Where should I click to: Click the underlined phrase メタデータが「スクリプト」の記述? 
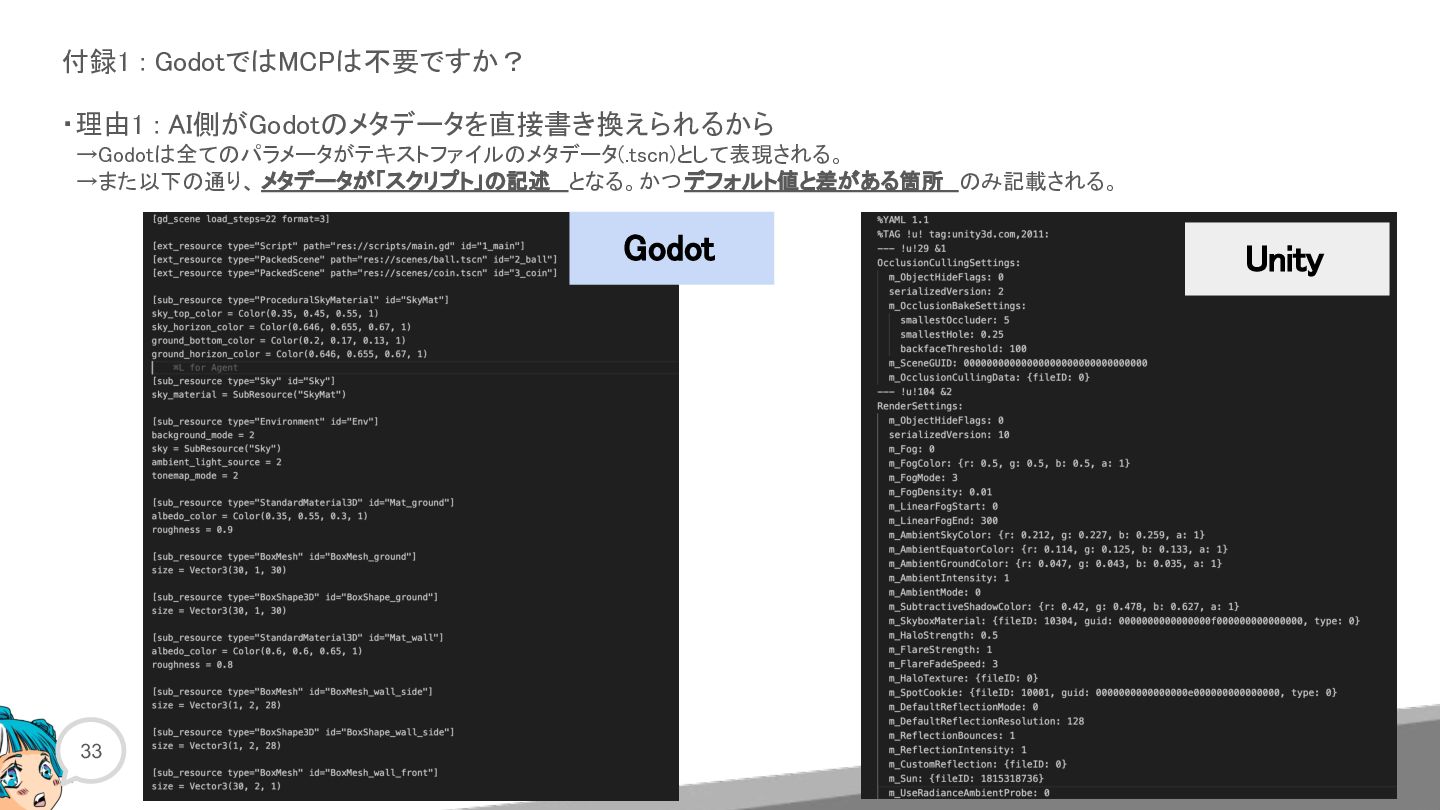[406, 182]
